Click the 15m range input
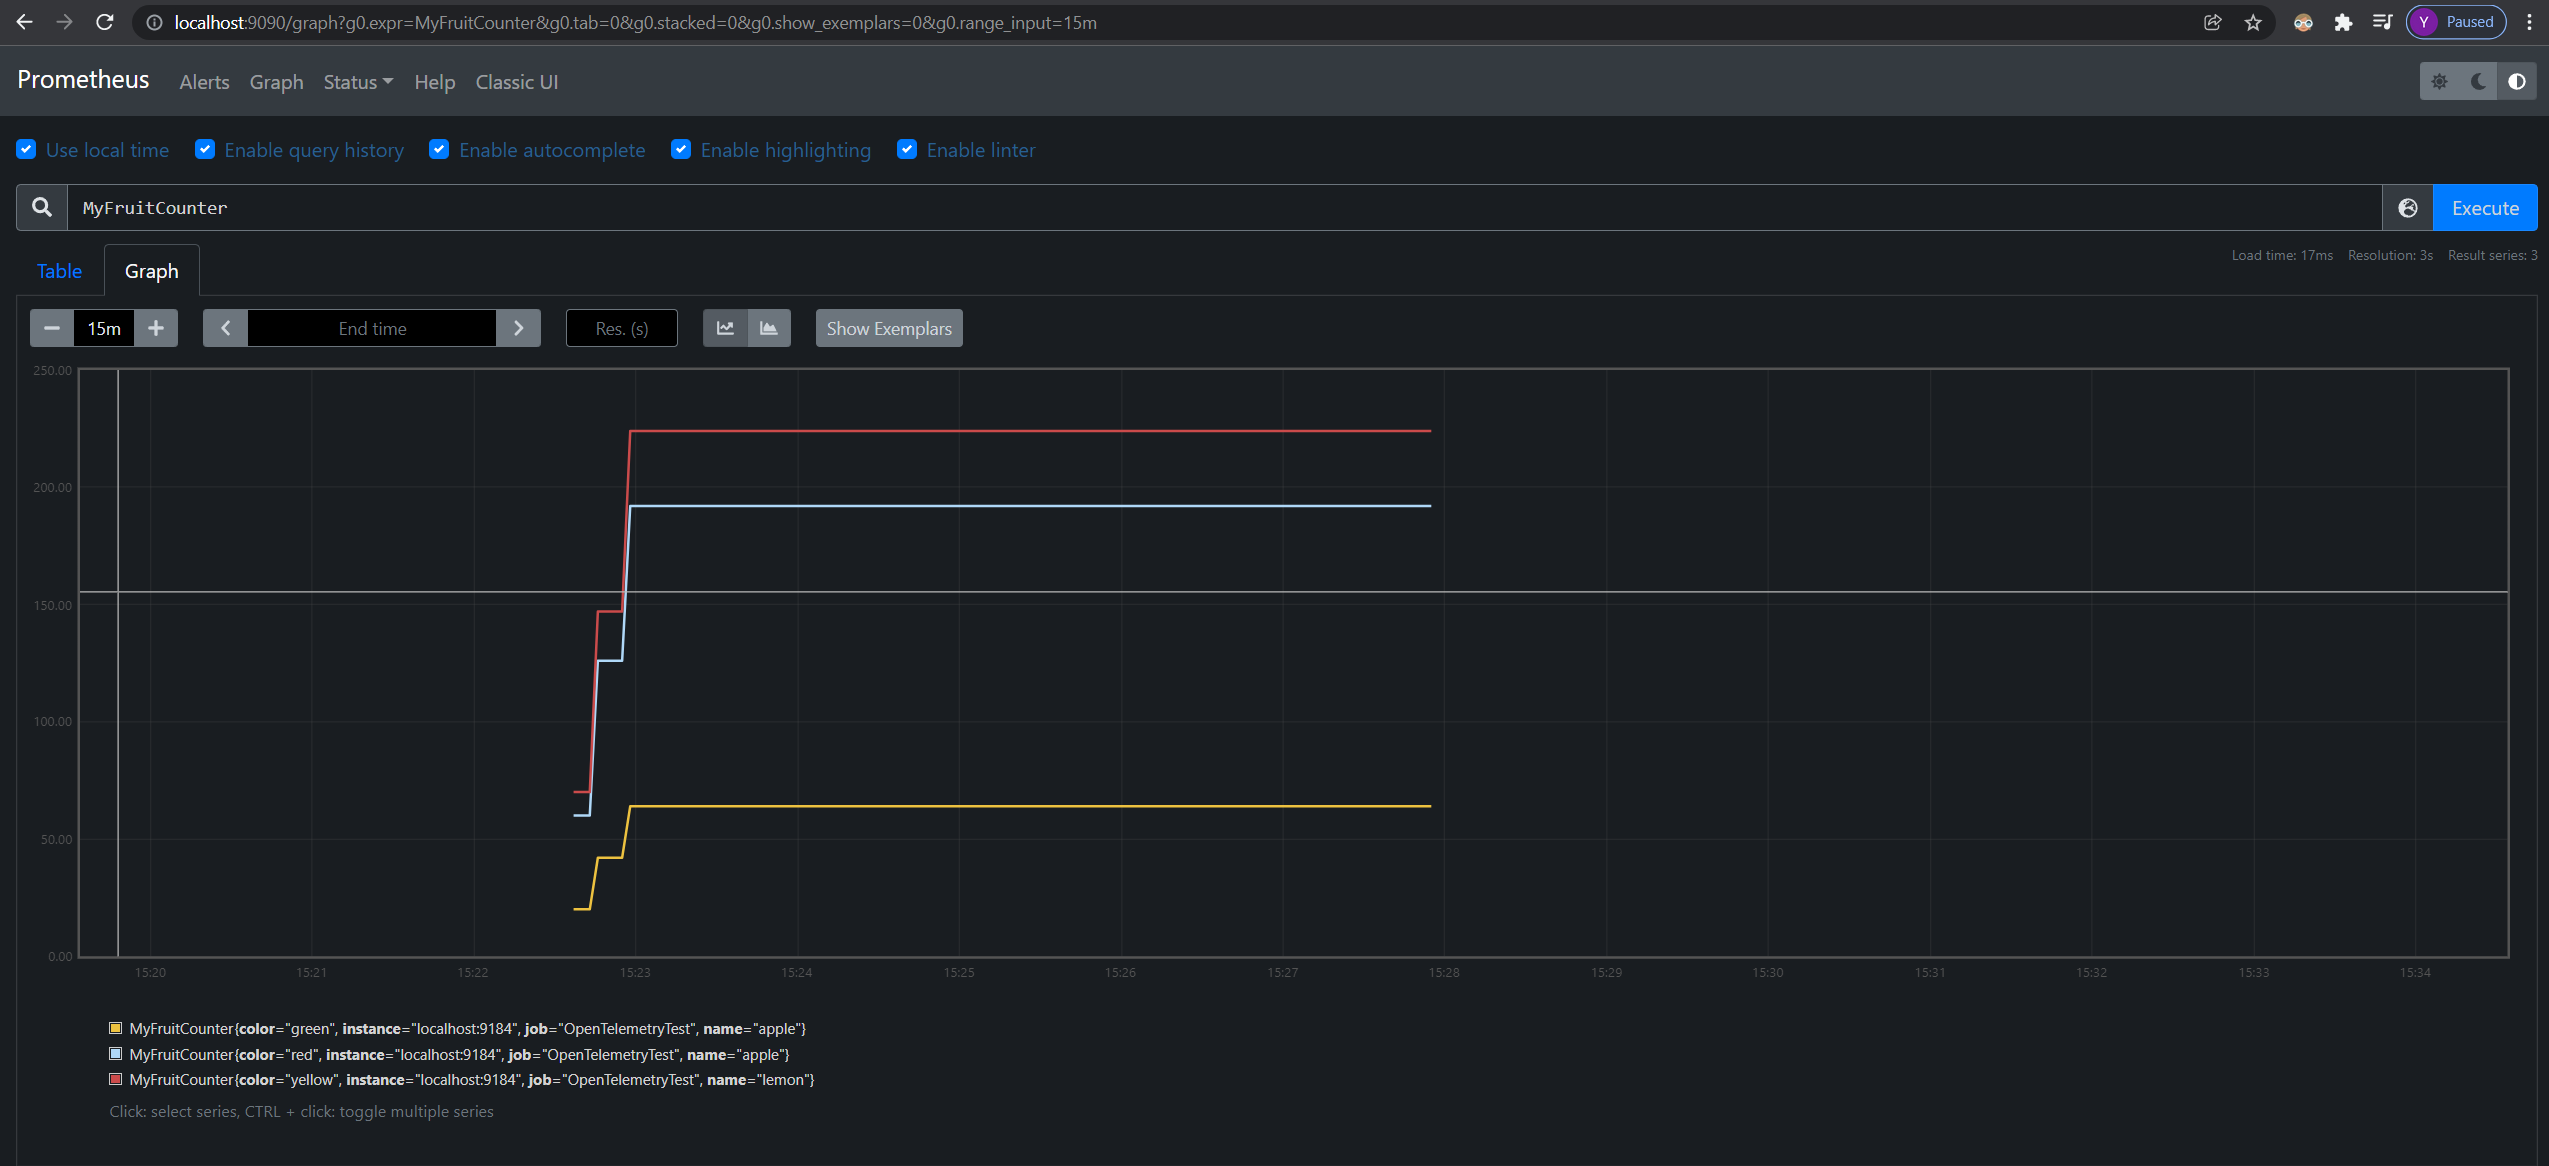This screenshot has height=1166, width=2549. pos(104,328)
